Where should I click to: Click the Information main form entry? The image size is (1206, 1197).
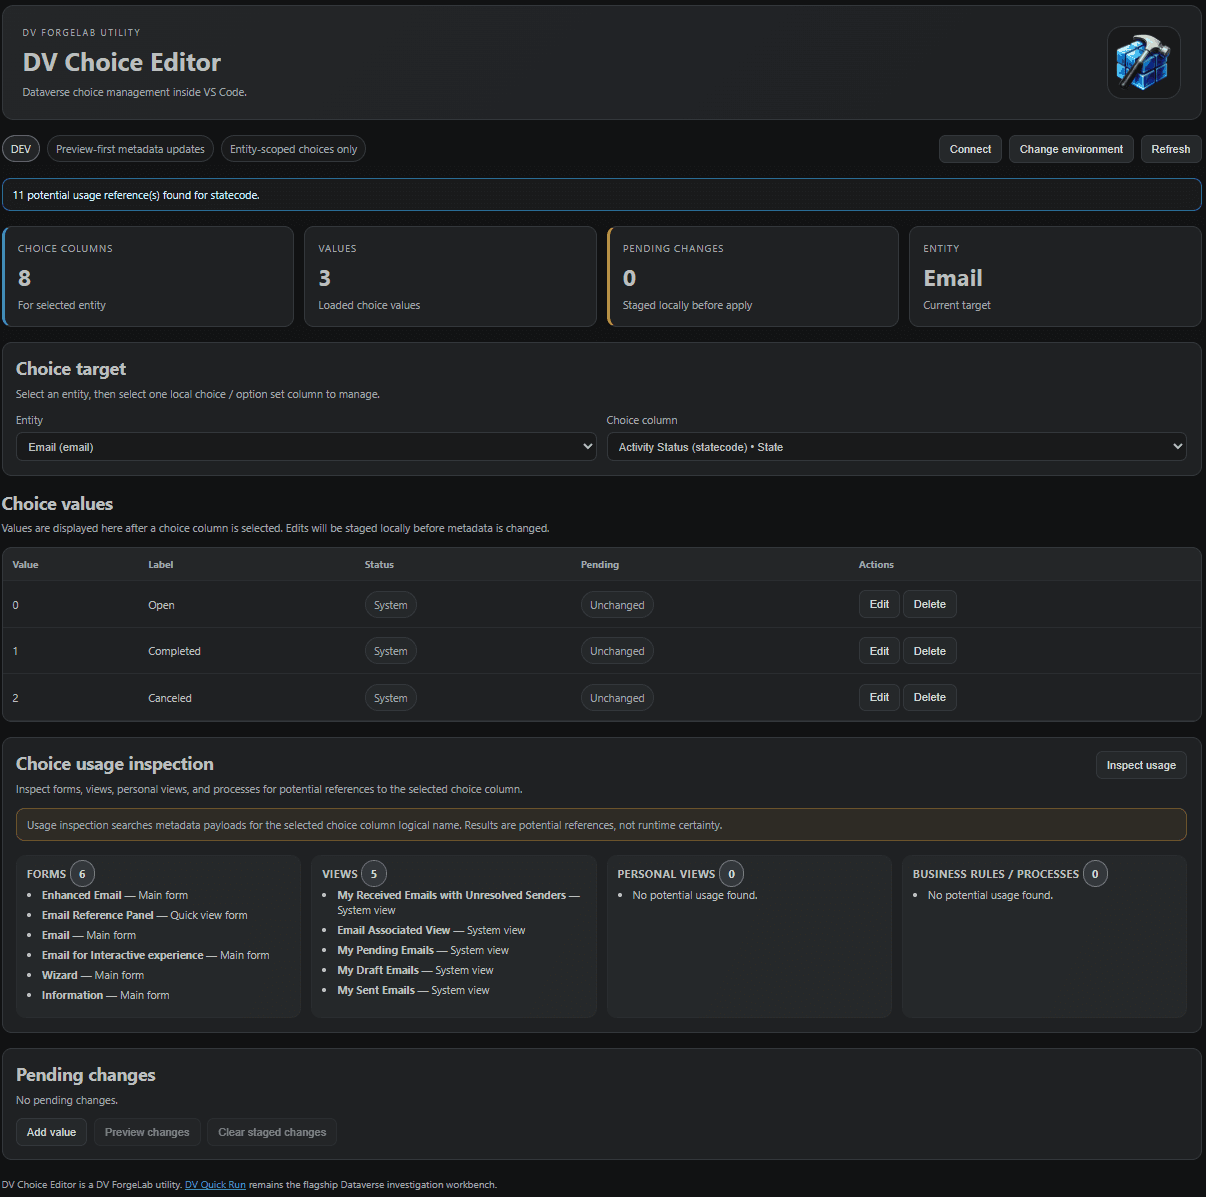point(105,995)
